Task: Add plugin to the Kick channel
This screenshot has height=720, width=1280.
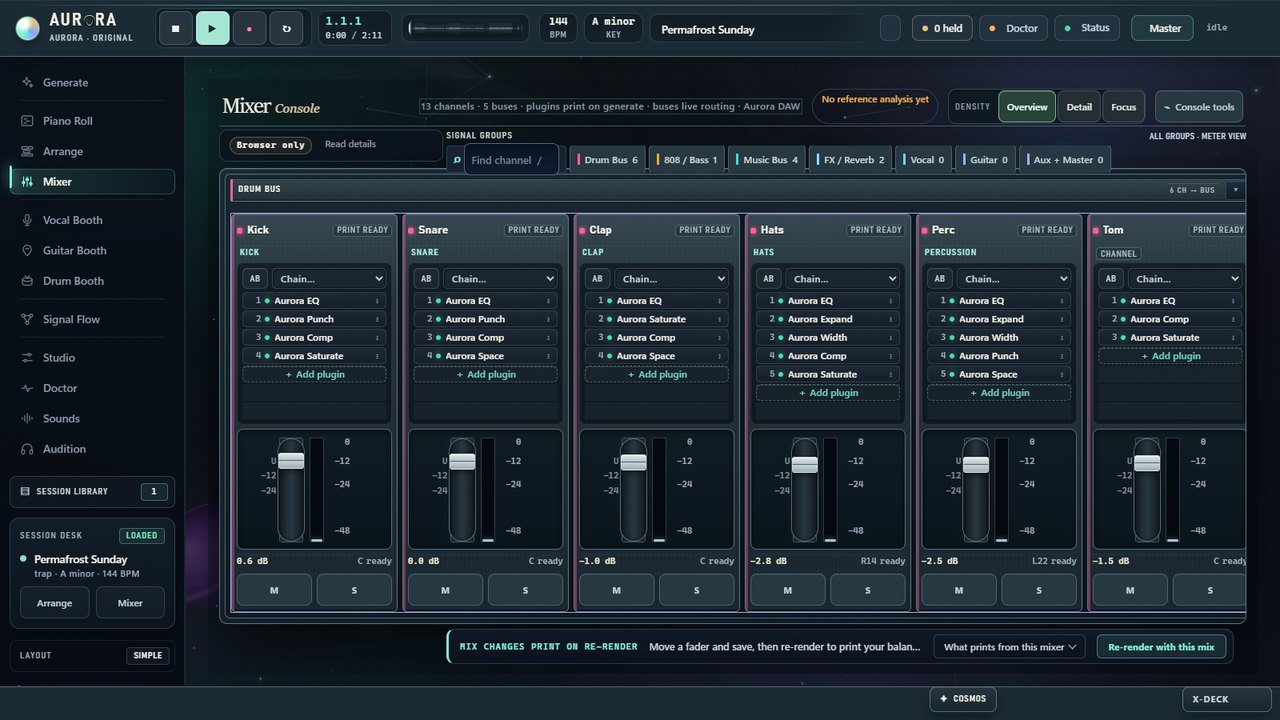Action: click(x=314, y=375)
